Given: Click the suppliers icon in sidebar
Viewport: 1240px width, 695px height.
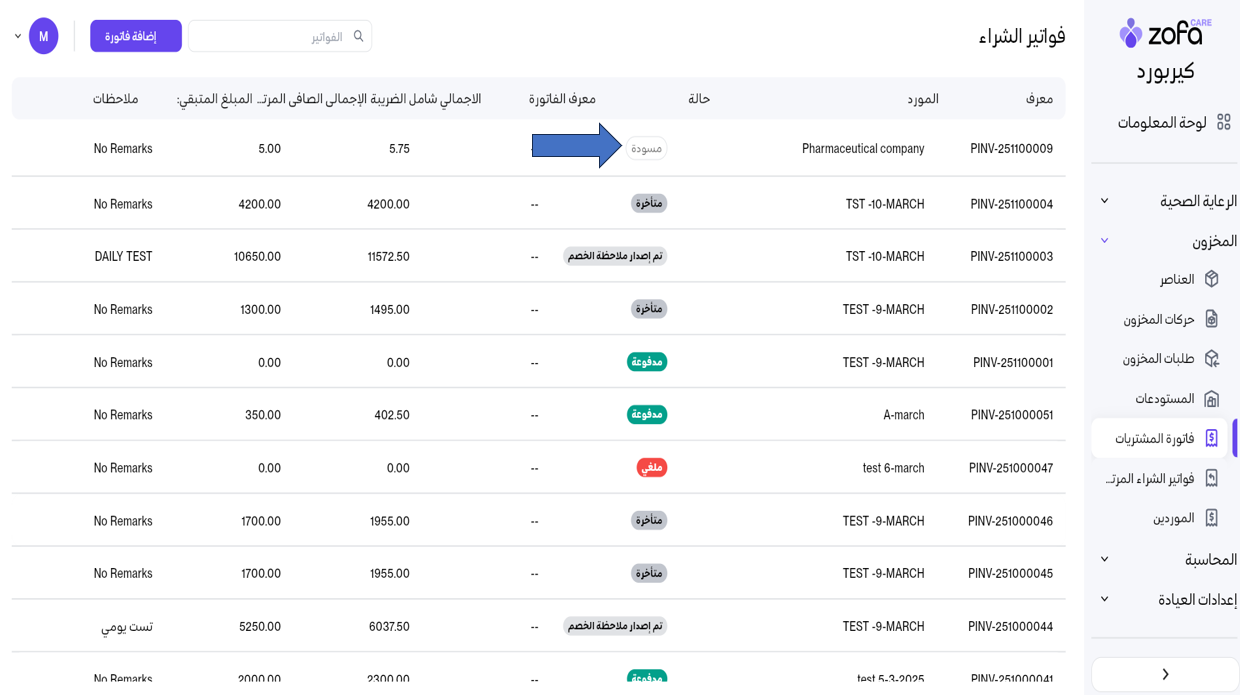Looking at the screenshot, I should coord(1211,518).
